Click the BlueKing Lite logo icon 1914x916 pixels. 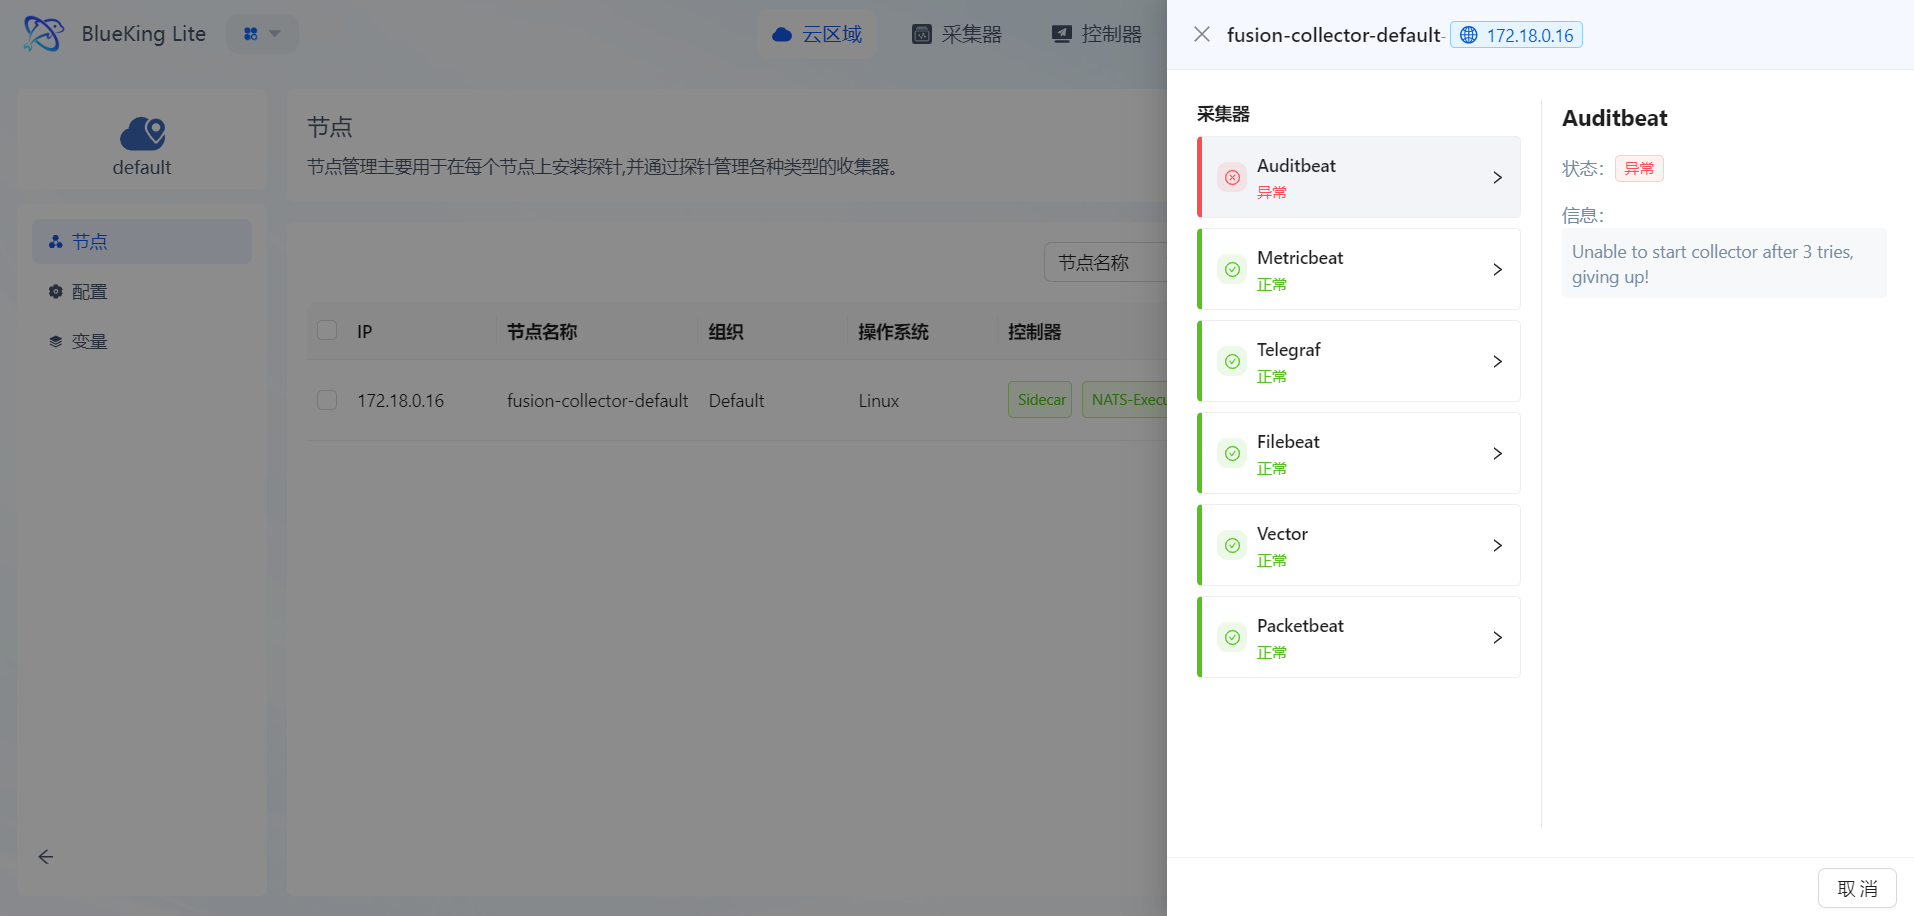click(44, 34)
